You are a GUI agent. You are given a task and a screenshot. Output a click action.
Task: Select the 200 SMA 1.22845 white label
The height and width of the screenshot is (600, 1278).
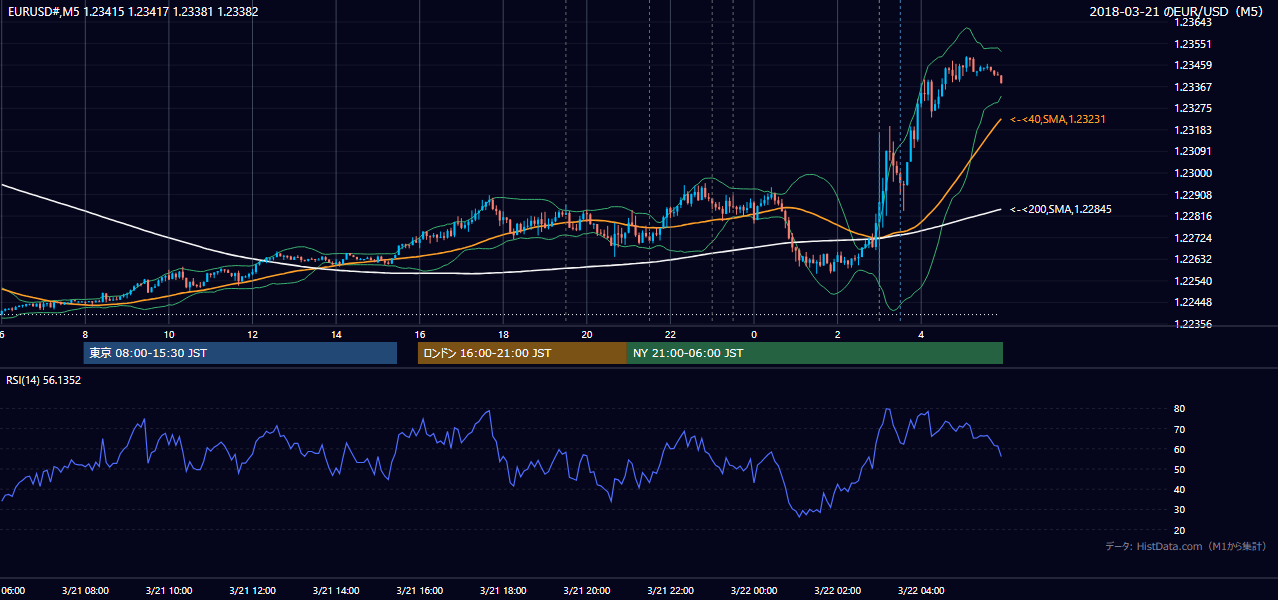tap(1061, 209)
